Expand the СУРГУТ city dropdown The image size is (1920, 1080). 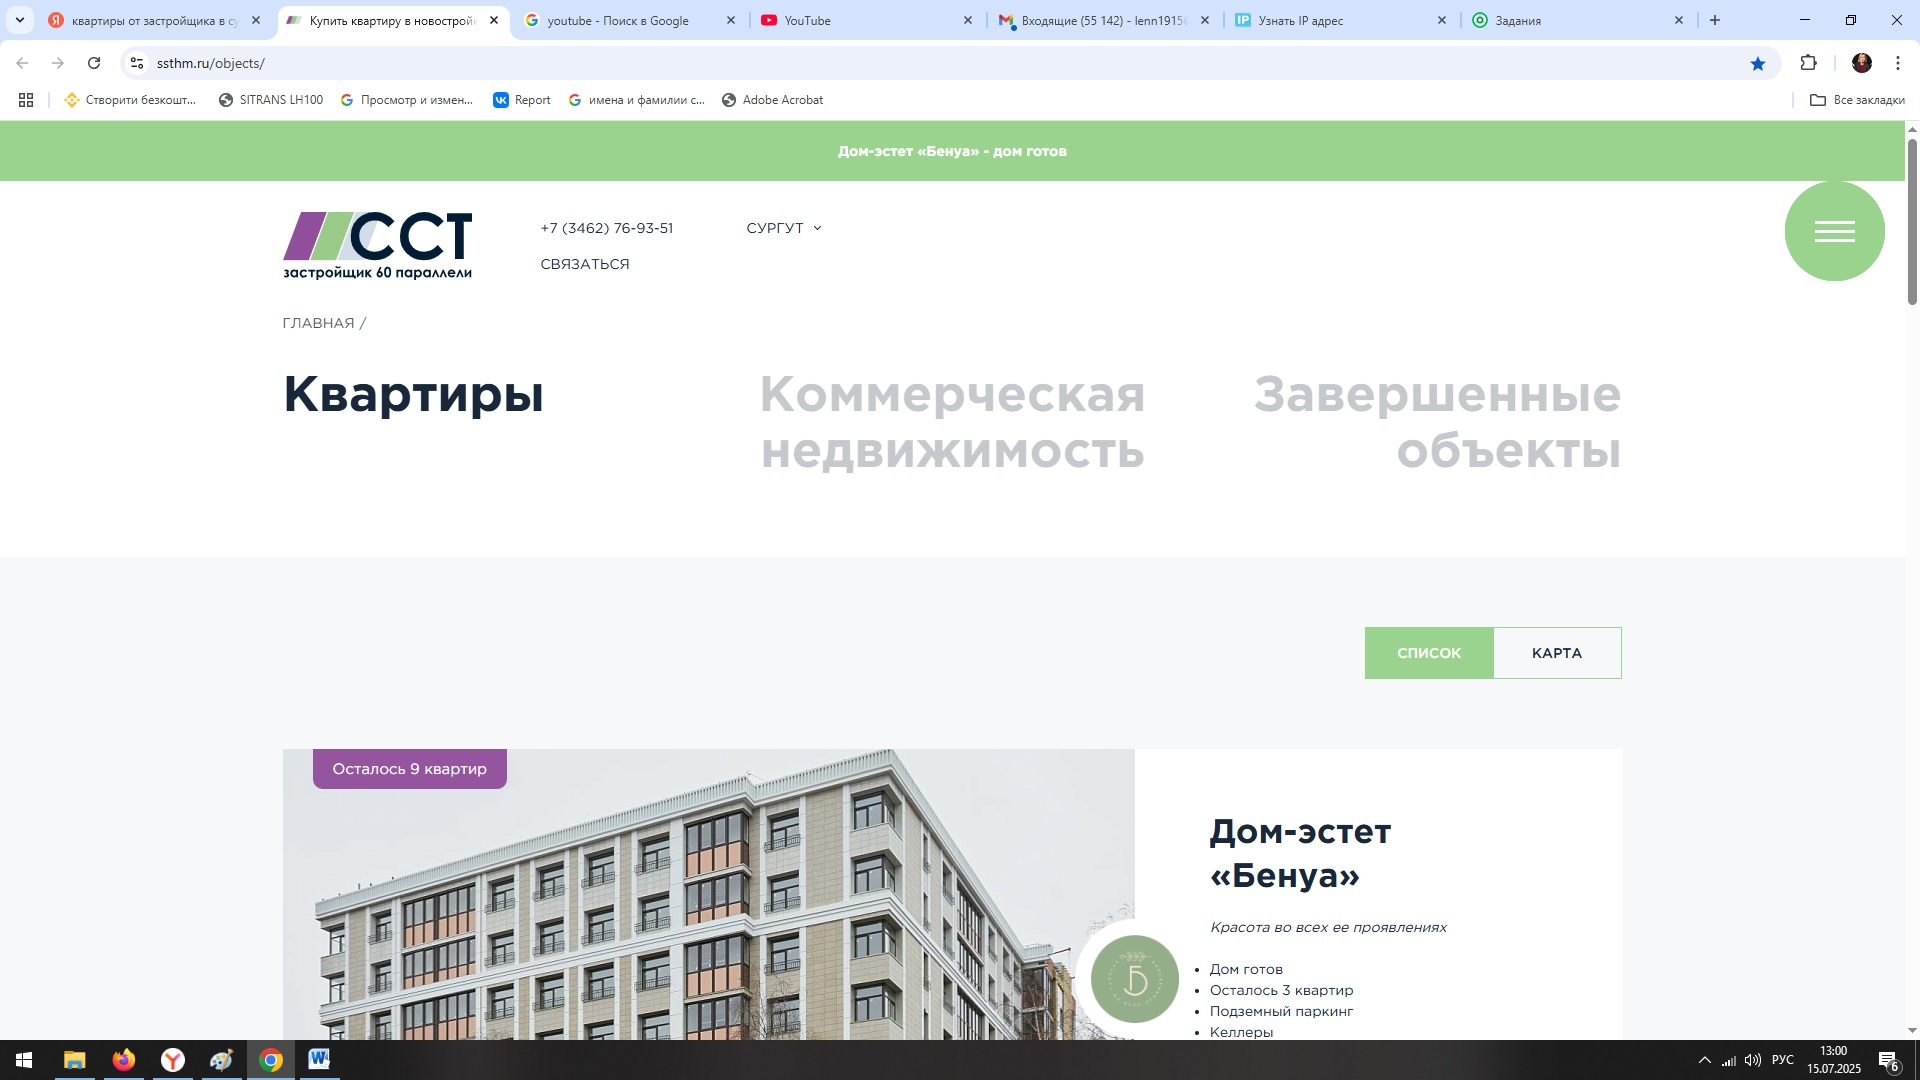(x=784, y=228)
